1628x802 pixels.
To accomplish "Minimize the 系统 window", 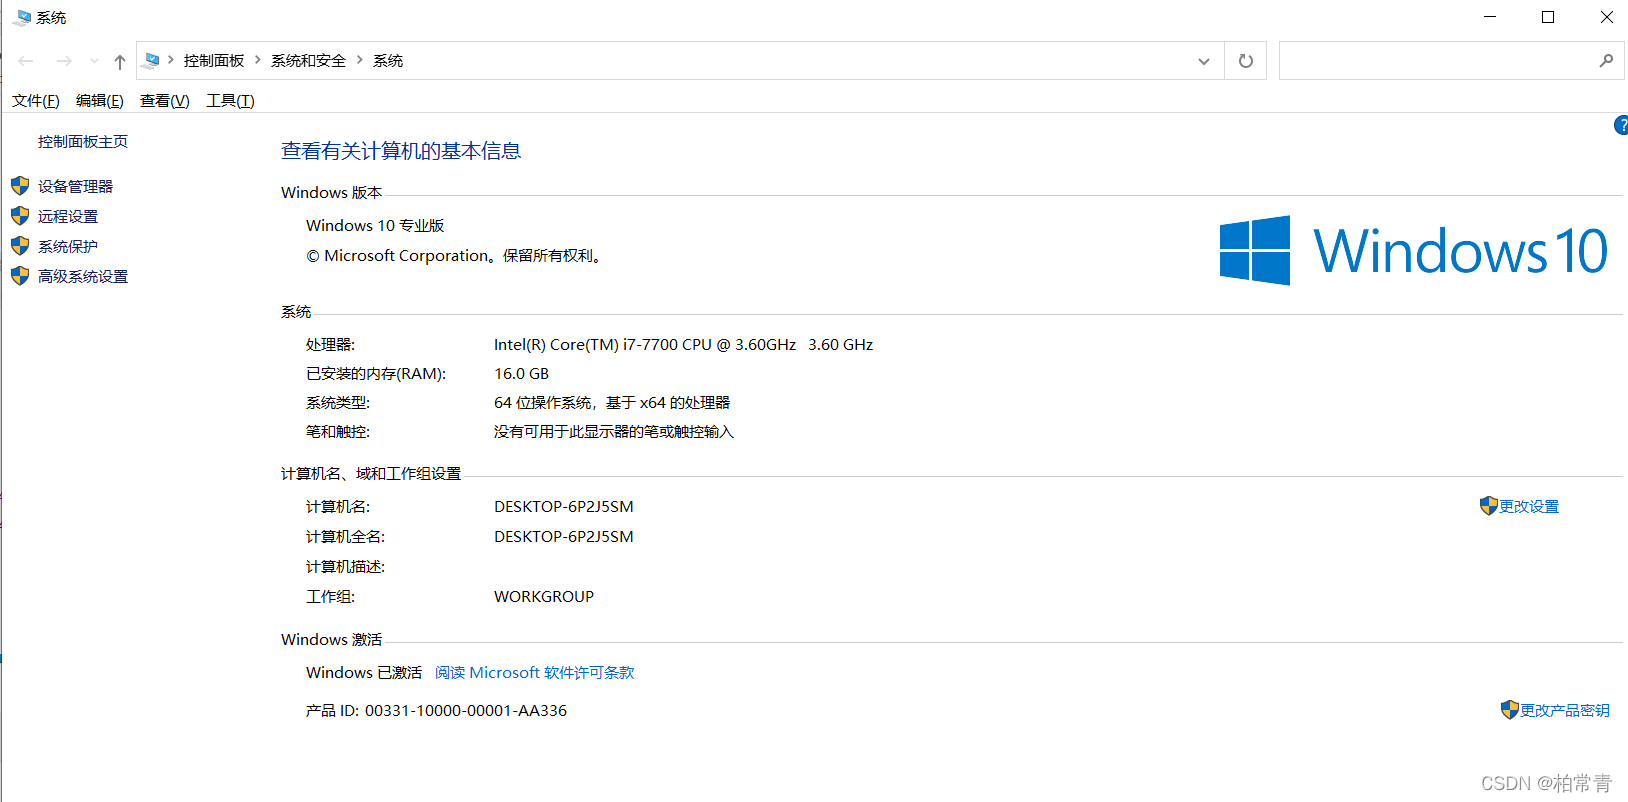I will (x=1490, y=17).
